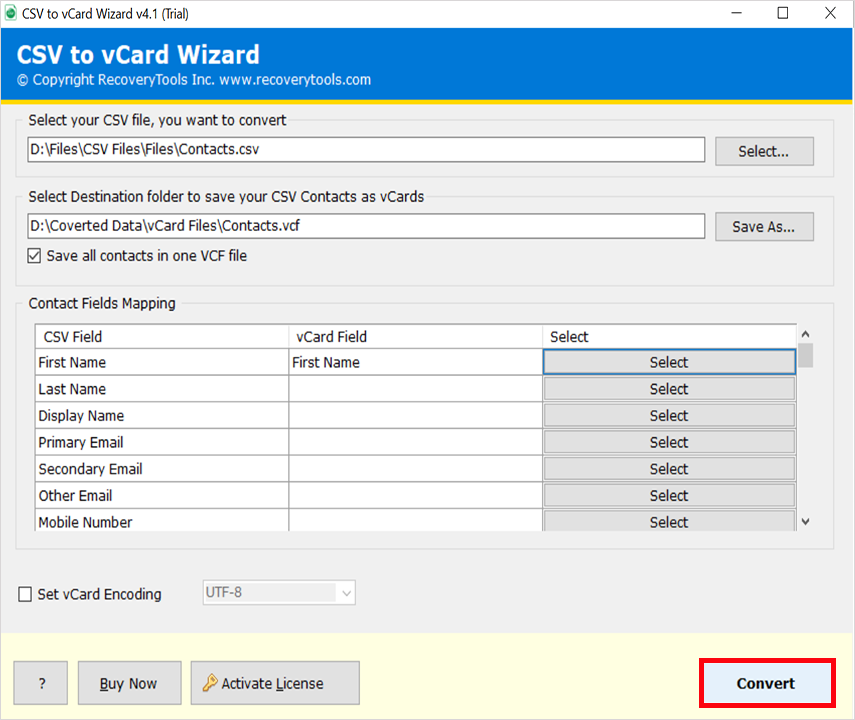
Task: Click Select button for Mobile Number row
Action: (x=669, y=521)
